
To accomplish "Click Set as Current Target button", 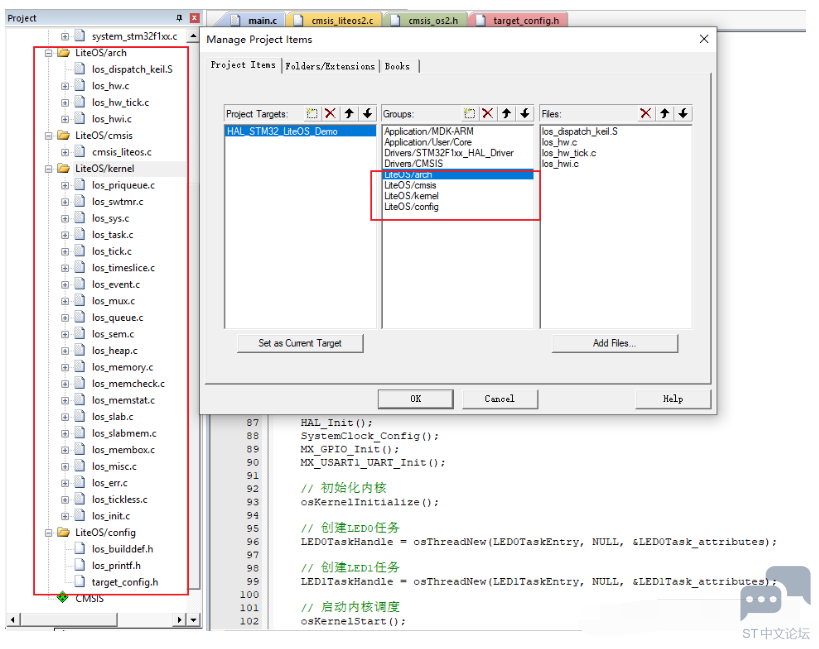I will click(300, 343).
